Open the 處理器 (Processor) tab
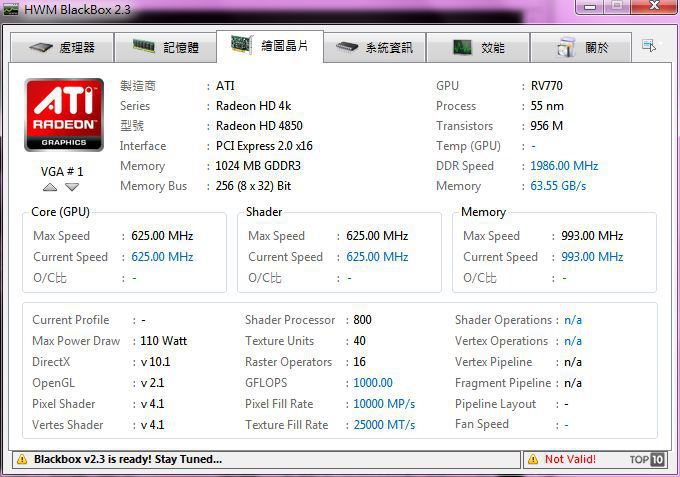 point(62,47)
